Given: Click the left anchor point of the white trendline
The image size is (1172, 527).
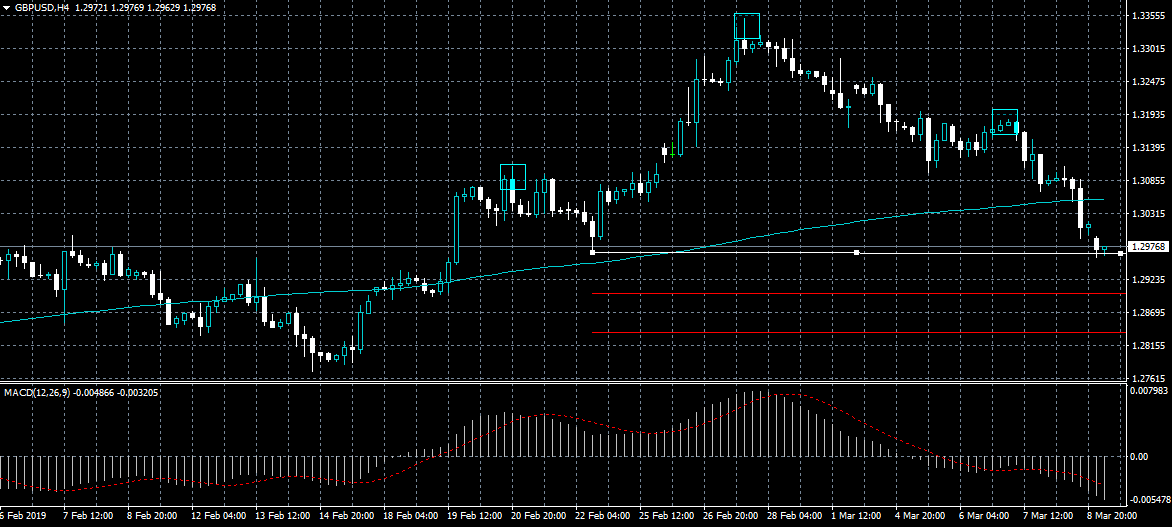Looking at the screenshot, I should [593, 253].
